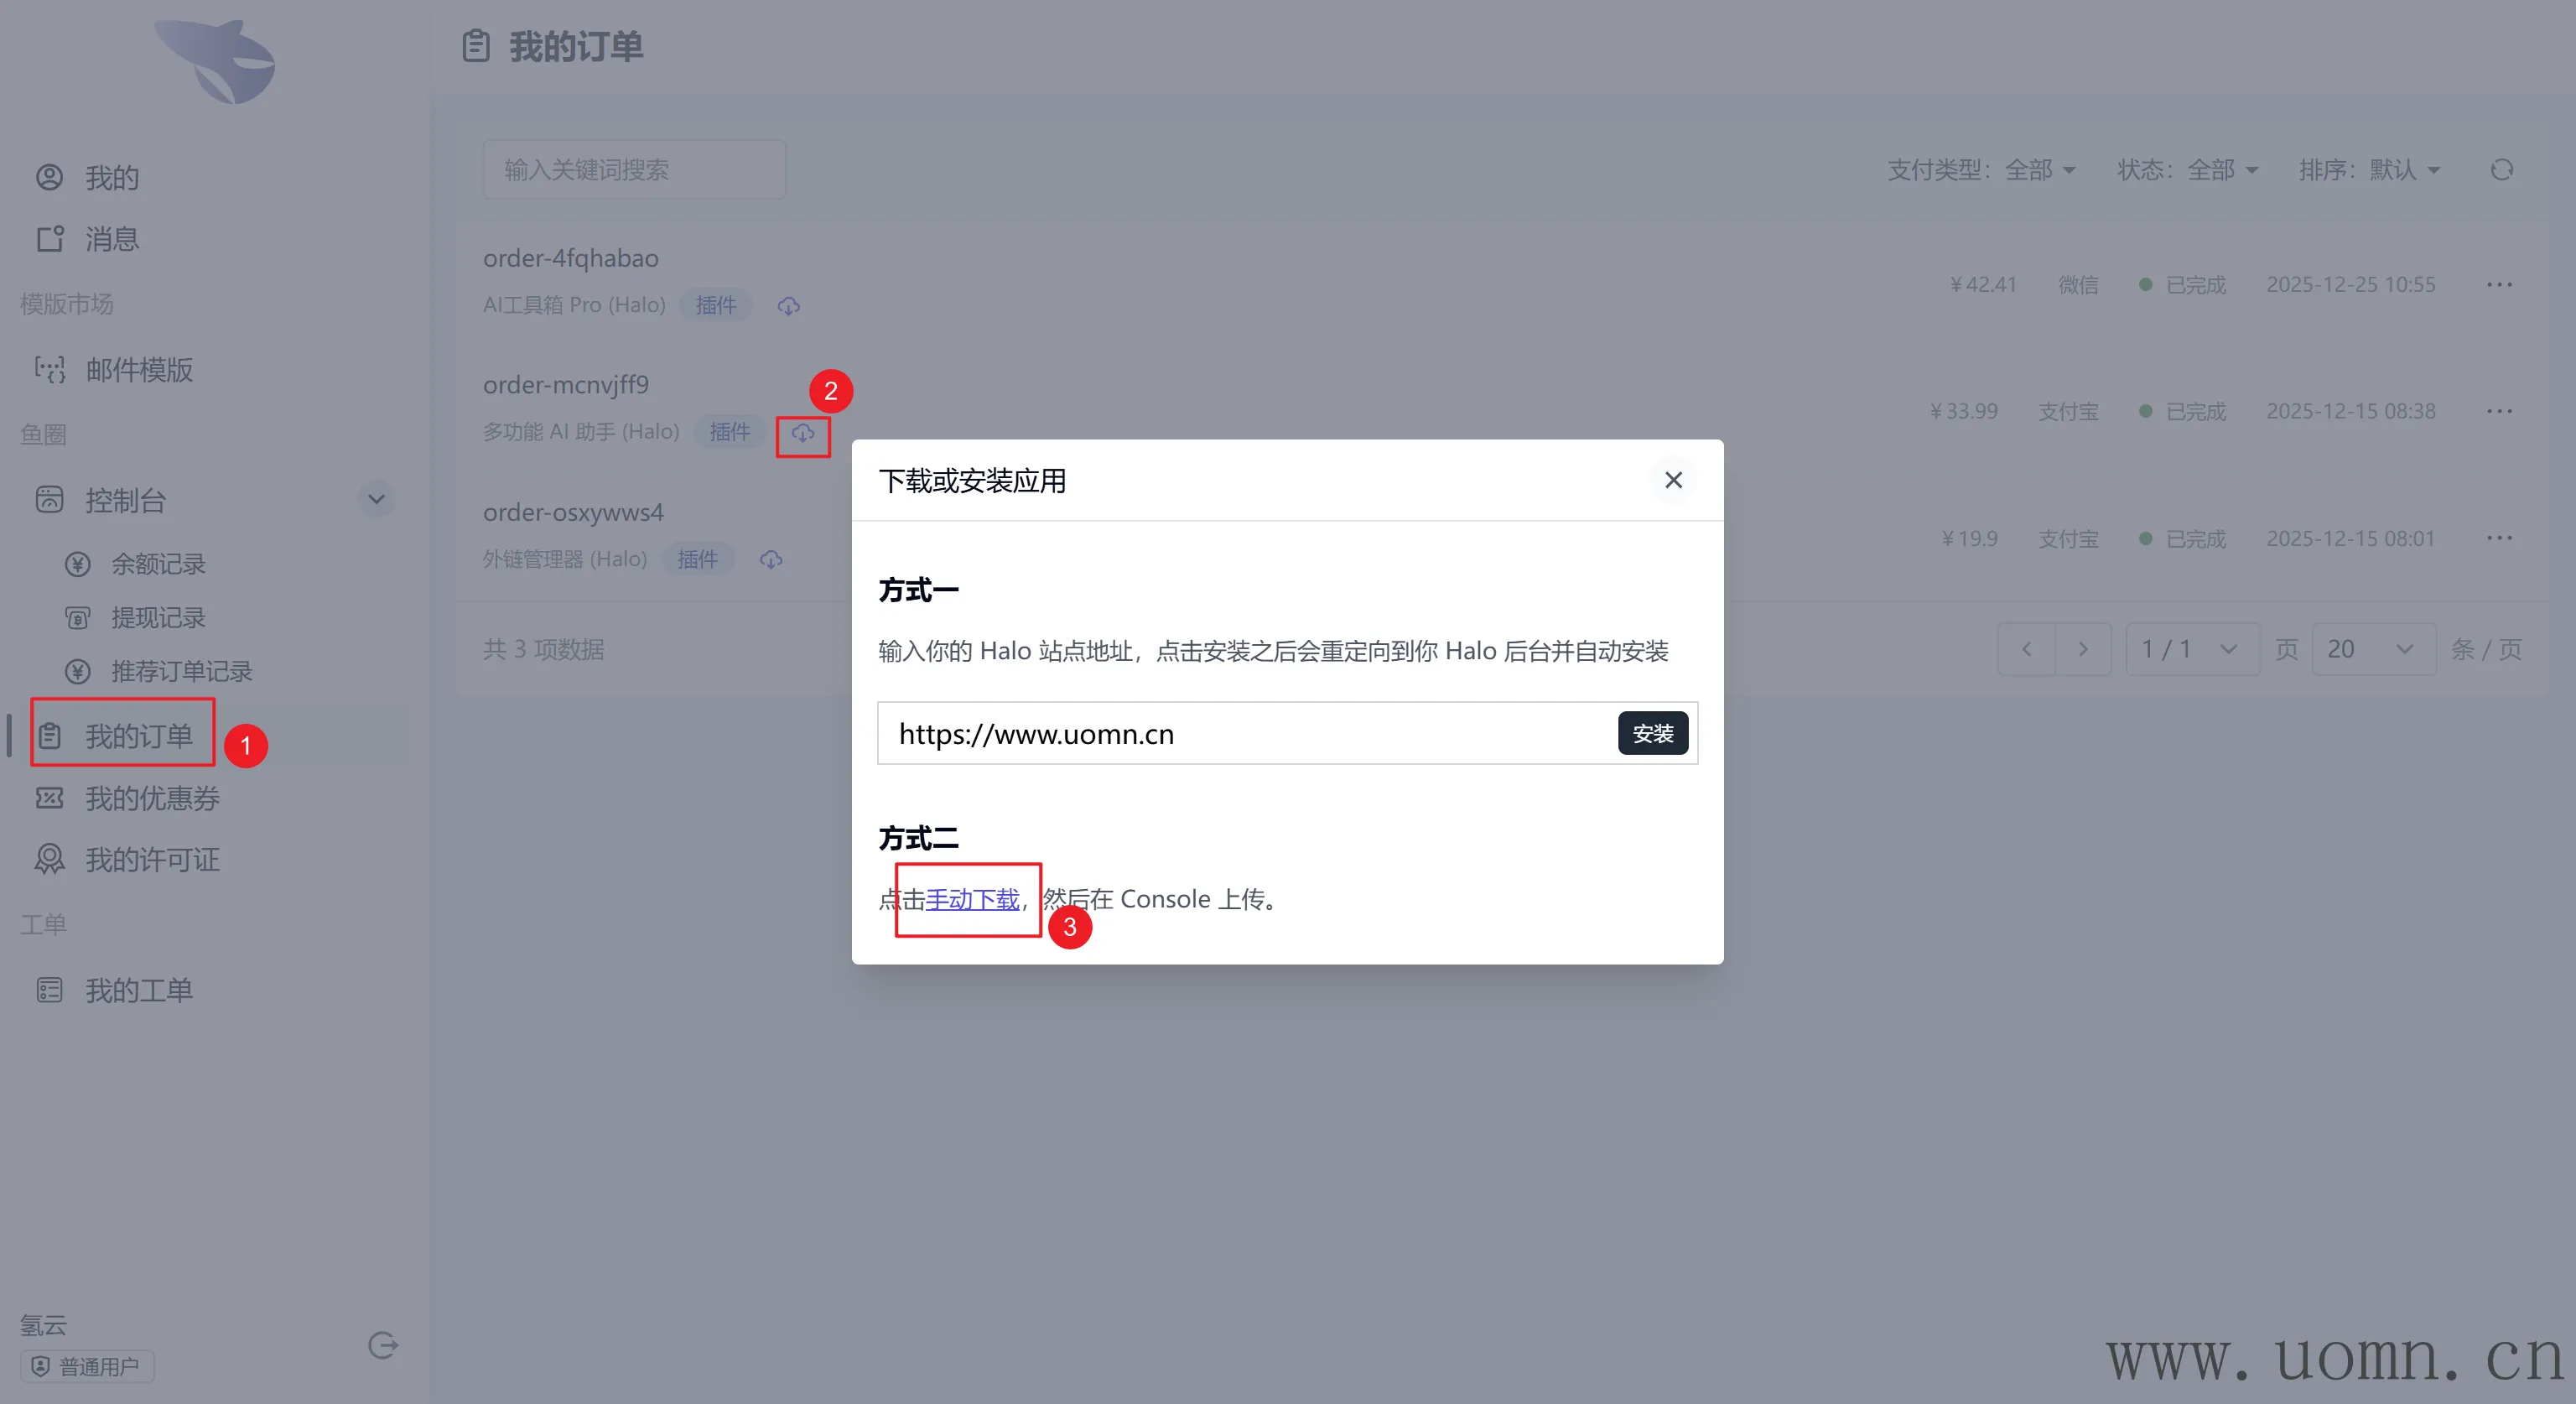Click the 手动下载 link
Image resolution: width=2576 pixels, height=1404 pixels.
coord(972,899)
